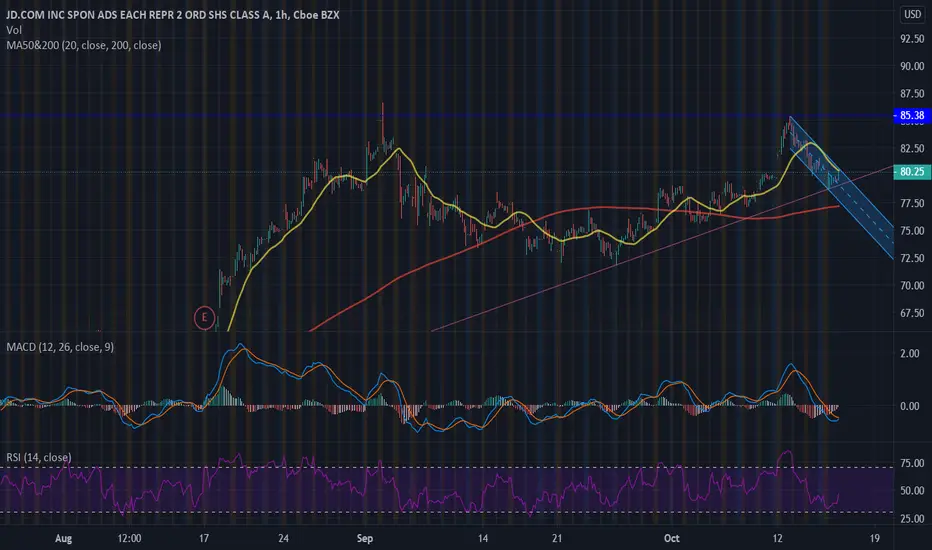Select the blue 85.38 price label
Viewport: 932px width, 550px height.
(x=912, y=115)
